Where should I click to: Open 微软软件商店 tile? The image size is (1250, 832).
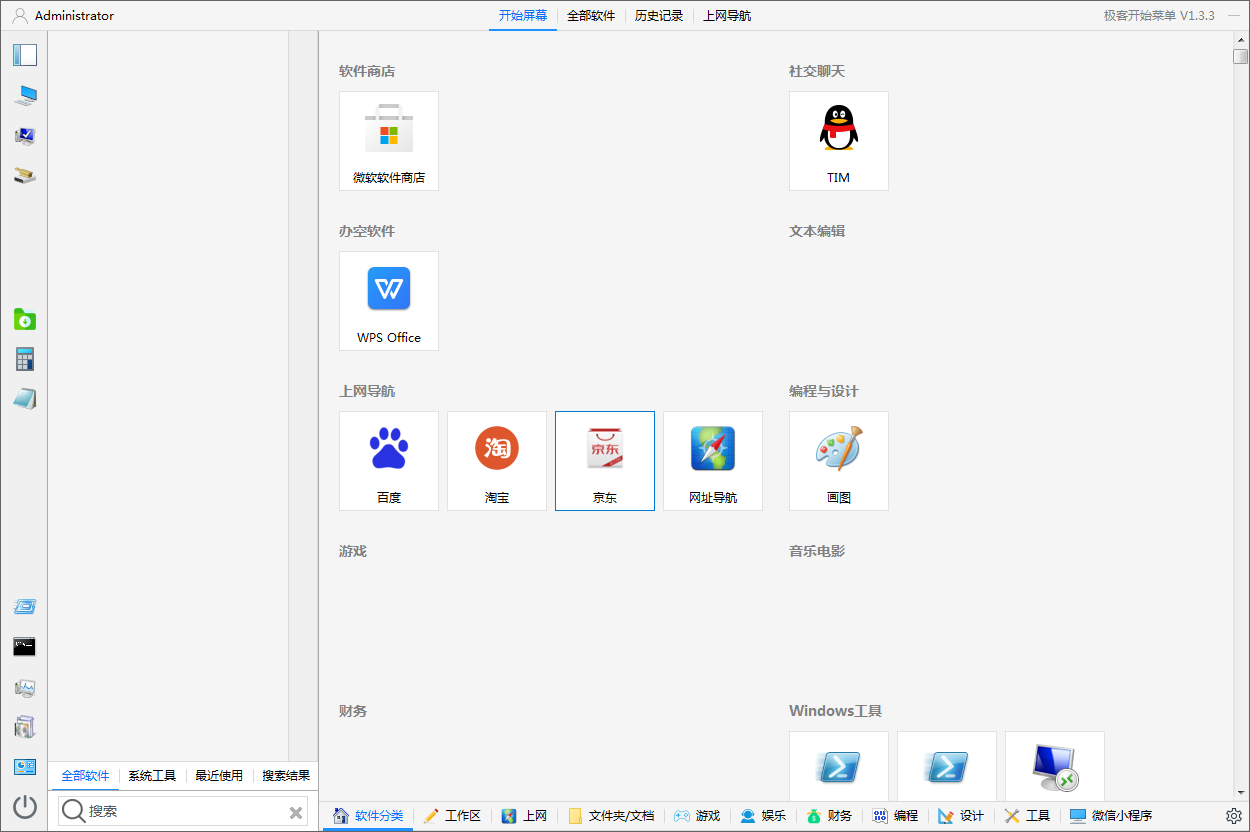click(388, 140)
